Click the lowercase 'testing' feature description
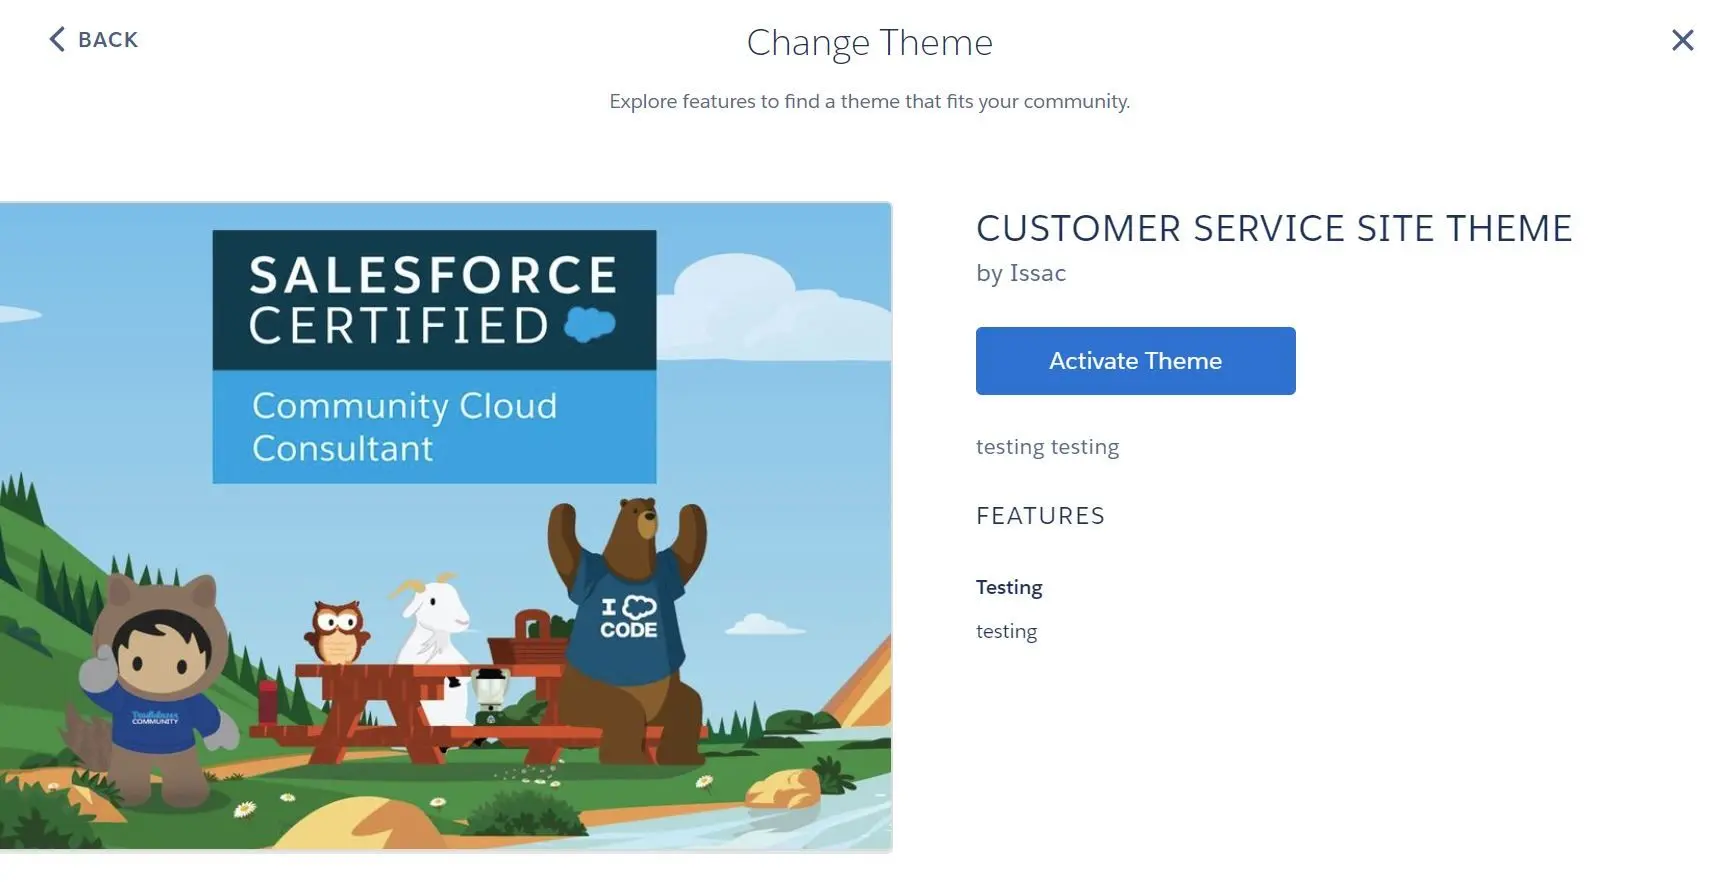Viewport: 1717px width, 882px height. click(x=1006, y=631)
